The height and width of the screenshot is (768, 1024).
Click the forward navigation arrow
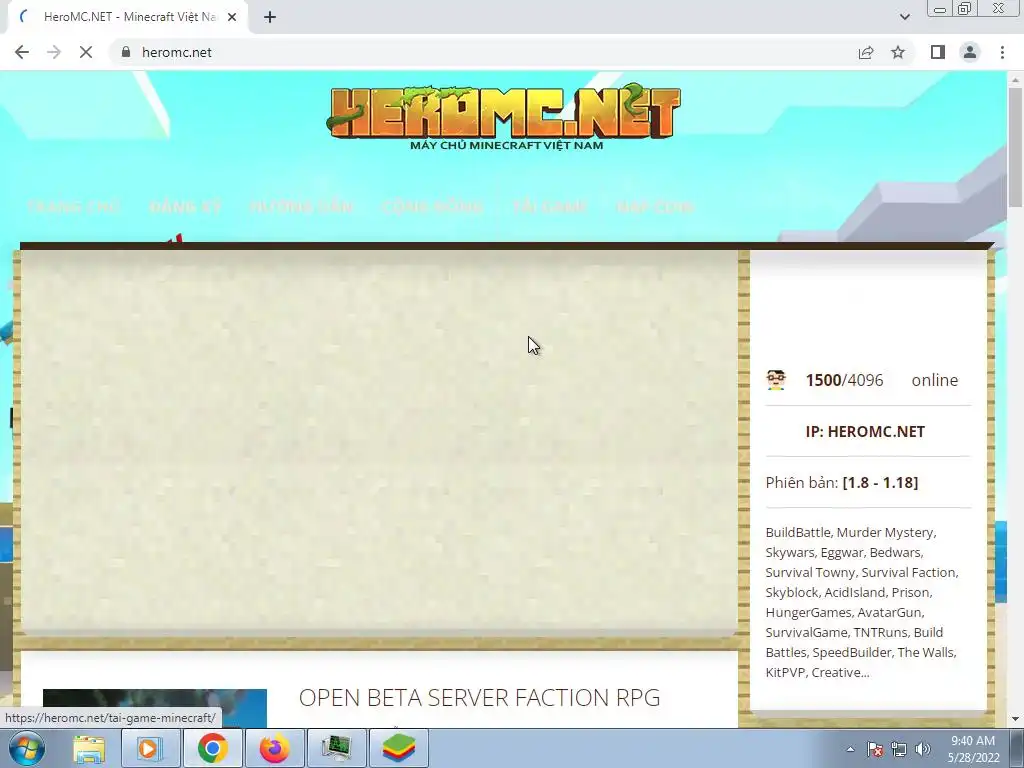pos(54,52)
